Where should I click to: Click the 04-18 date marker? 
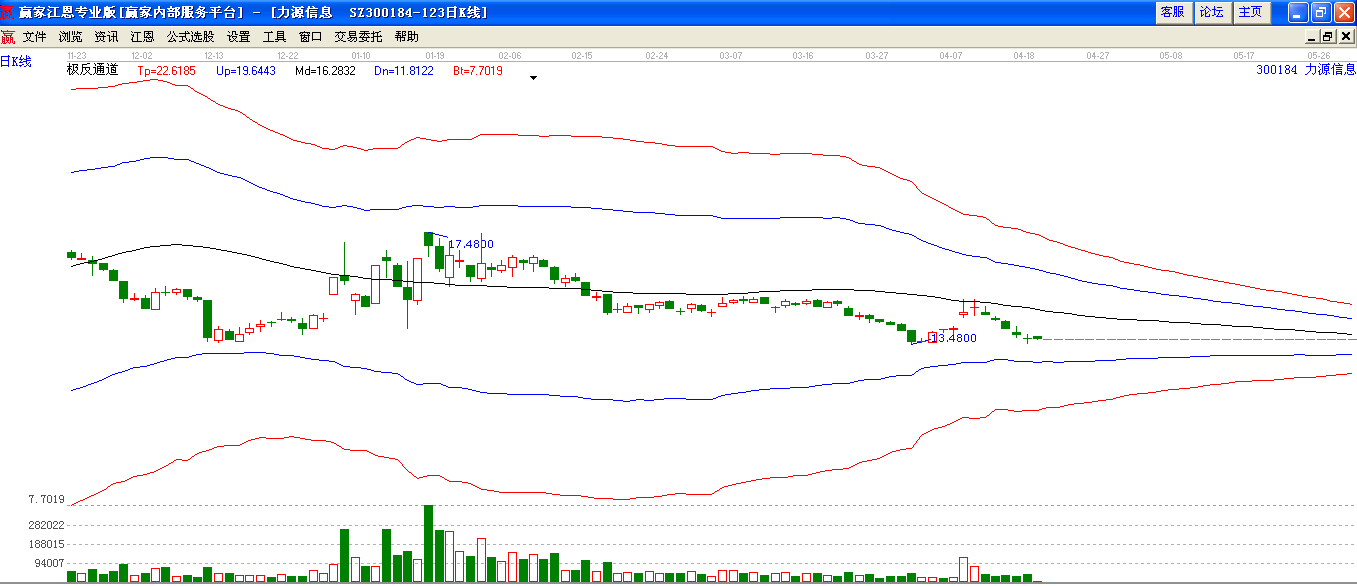pos(1024,56)
